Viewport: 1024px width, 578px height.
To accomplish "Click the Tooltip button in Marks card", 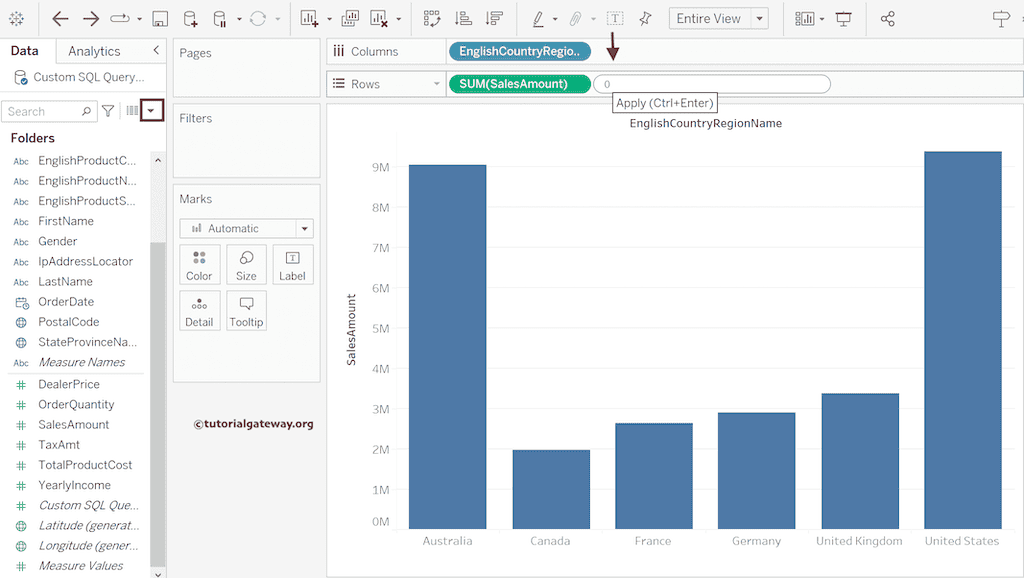I will pos(246,311).
